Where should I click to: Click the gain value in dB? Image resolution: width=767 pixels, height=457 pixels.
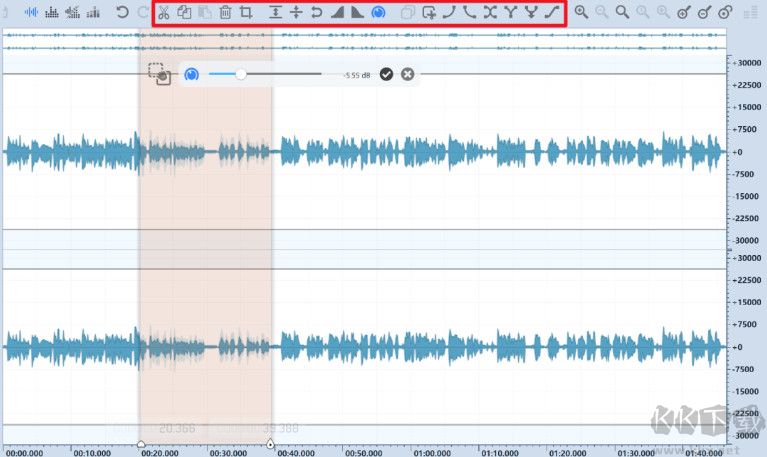pos(357,75)
